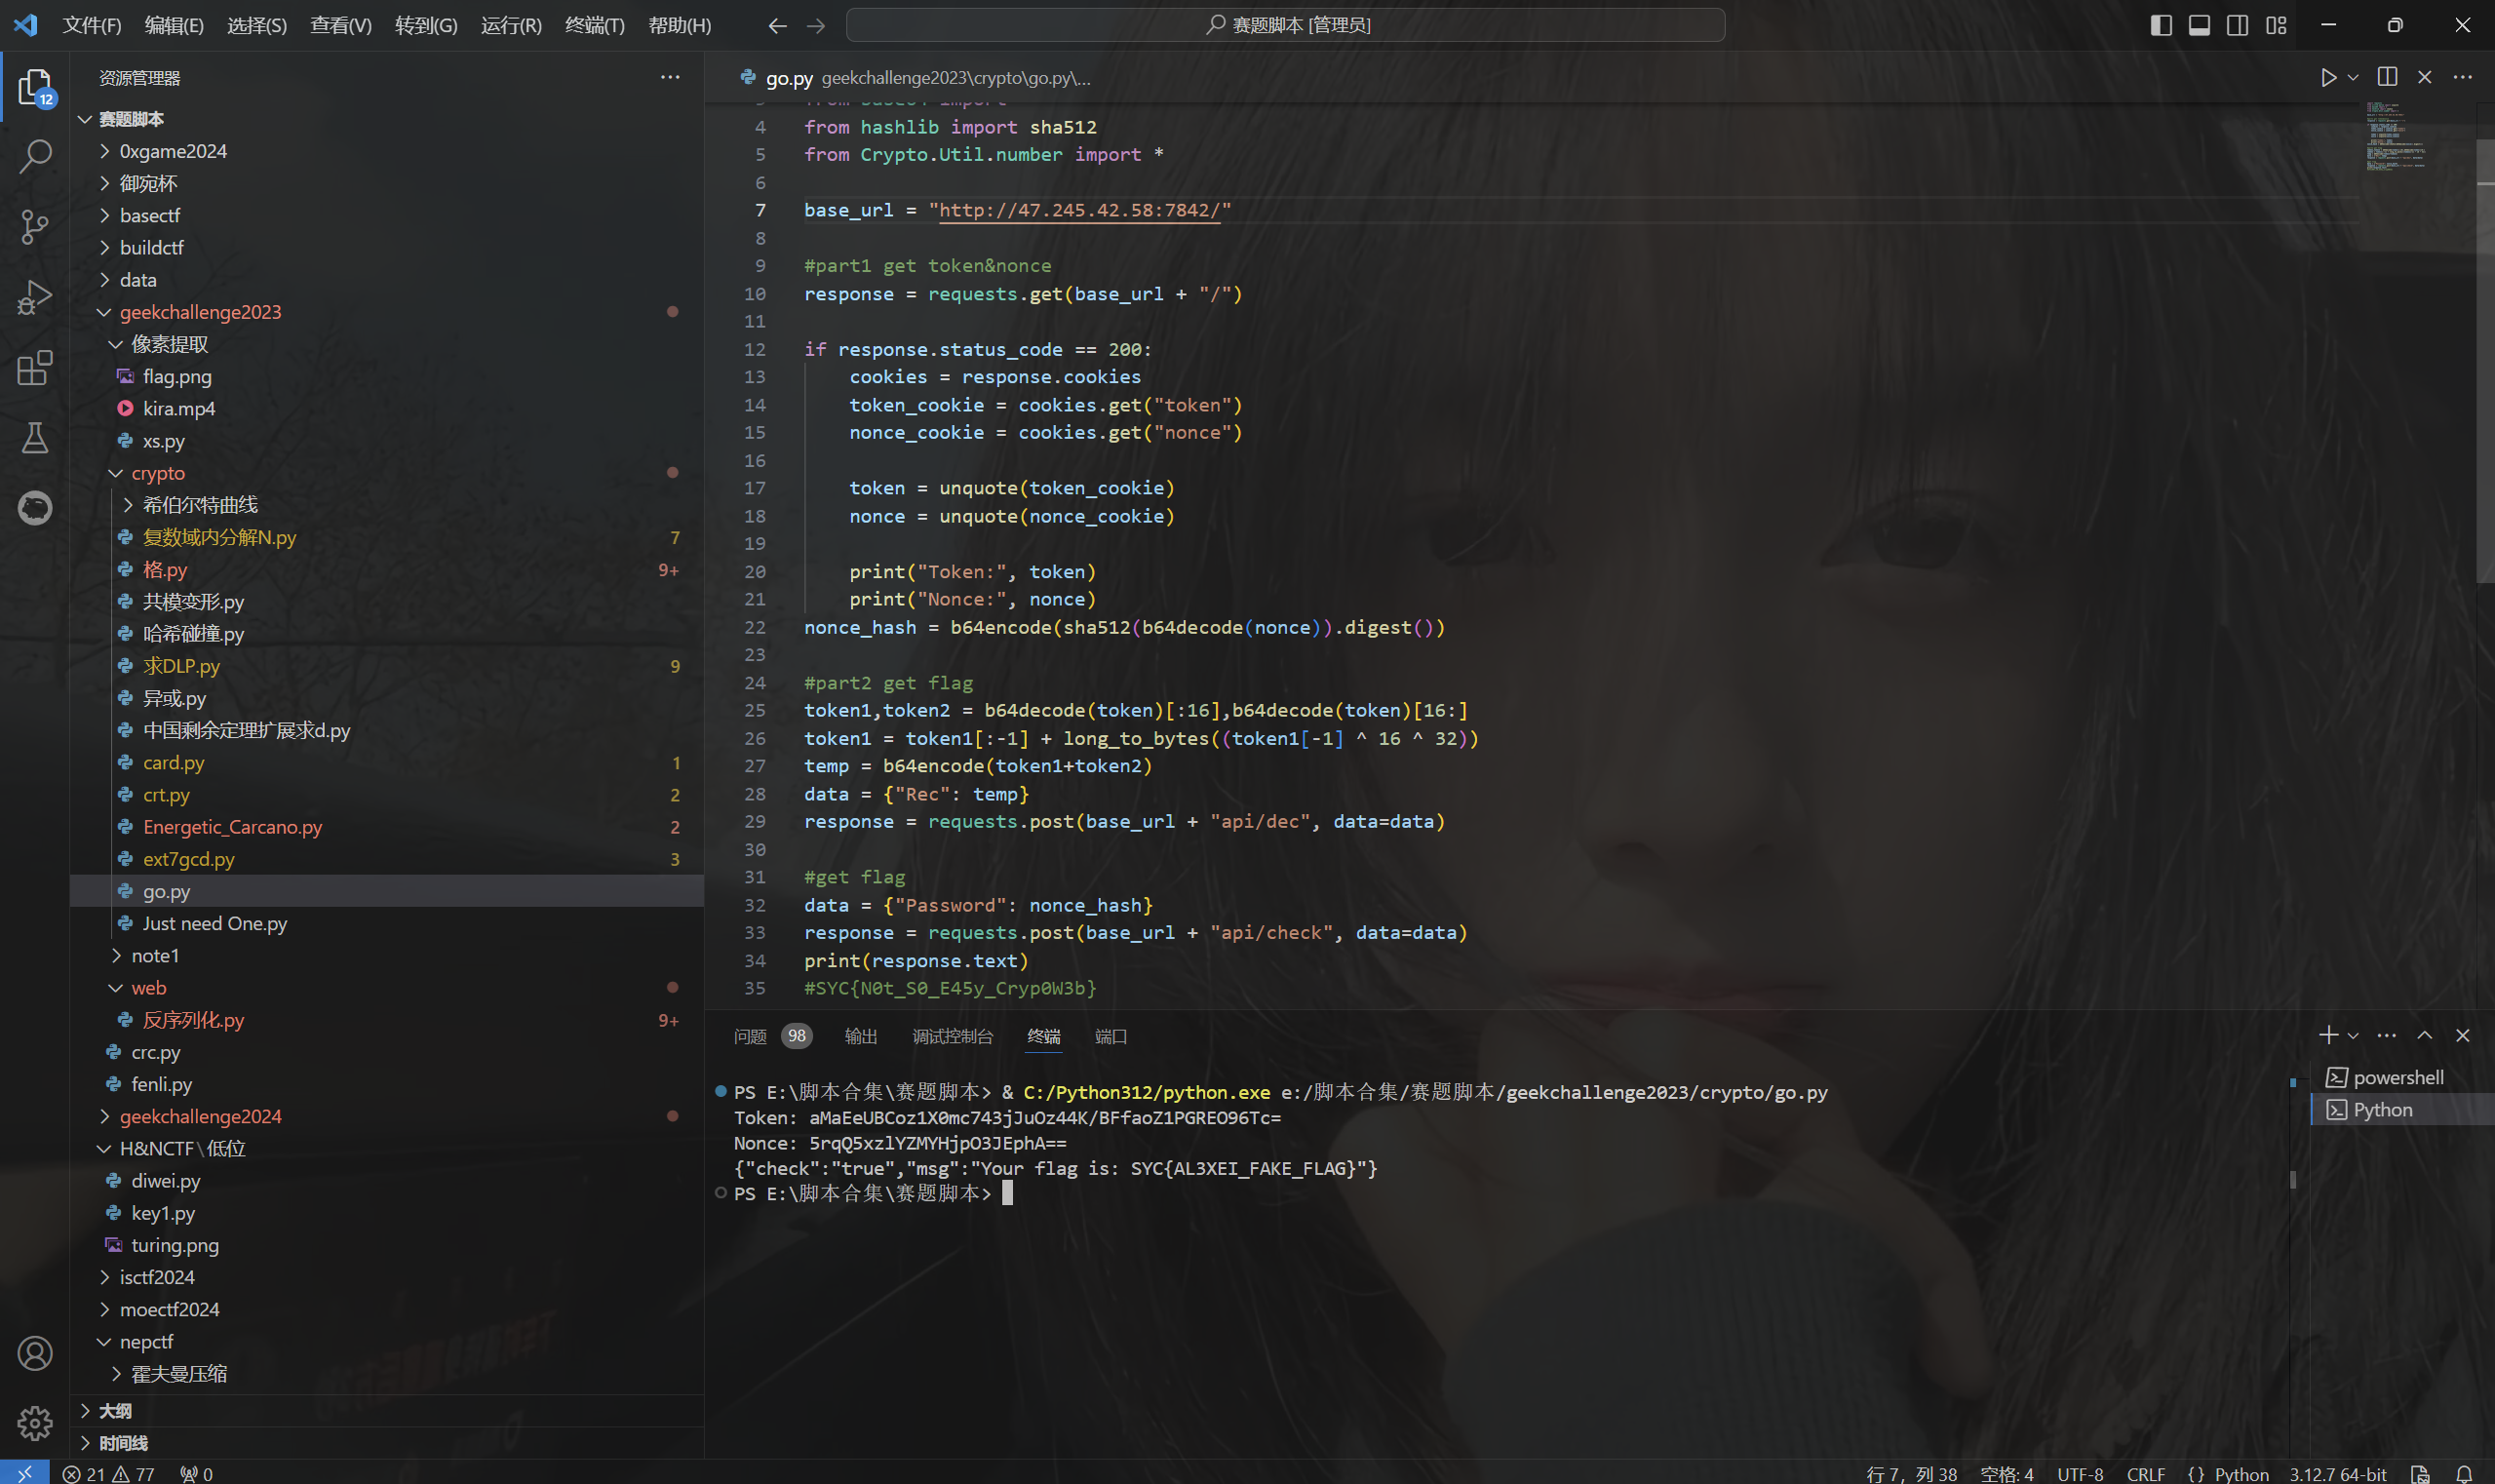Screen dimensions: 2495x1484
Task: Open the Search view in activity bar
Action: [35, 156]
